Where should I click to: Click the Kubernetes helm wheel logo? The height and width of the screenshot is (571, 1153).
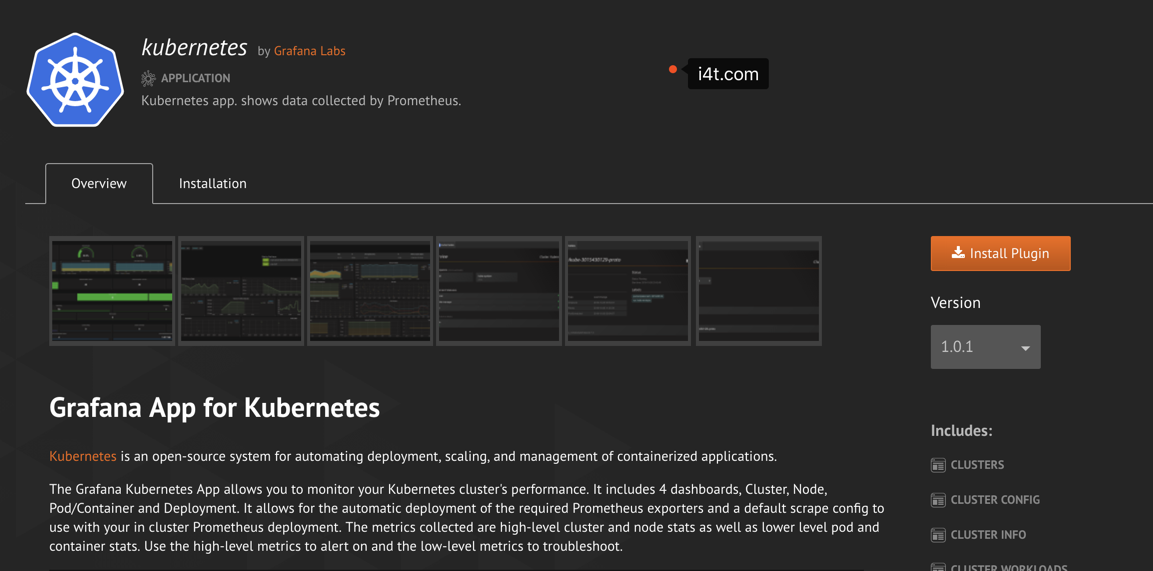pos(75,80)
